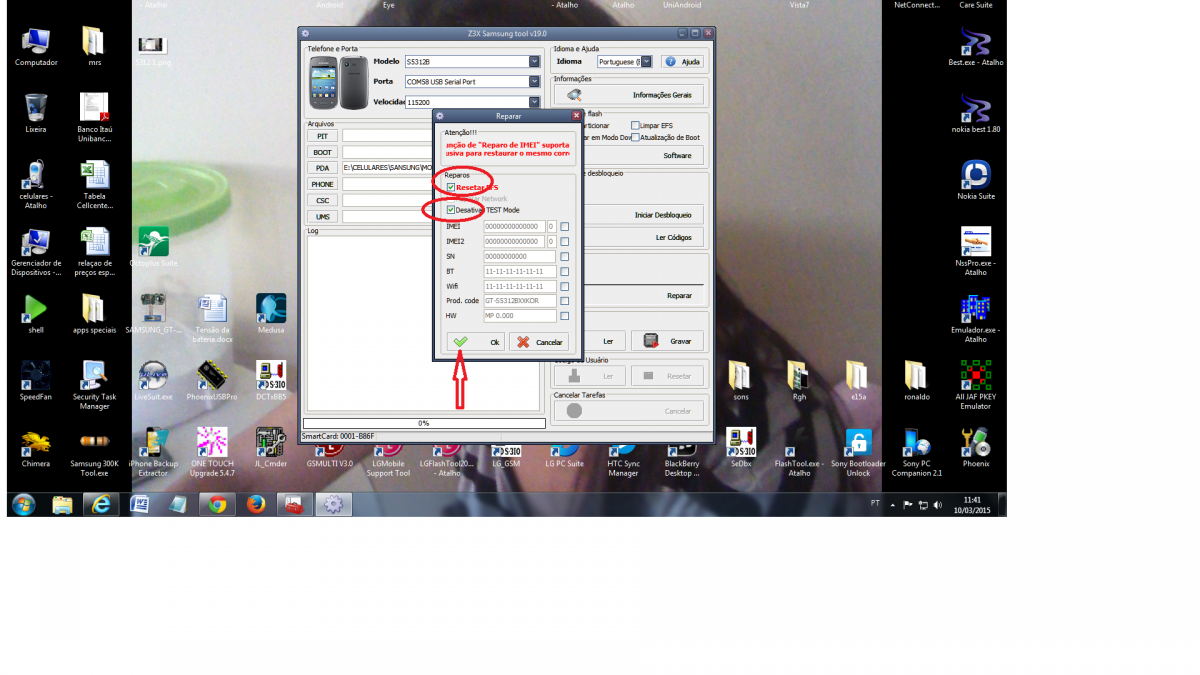Tick the Atualização de Boot checkbox
This screenshot has height=675, width=1200.
pyautogui.click(x=635, y=137)
